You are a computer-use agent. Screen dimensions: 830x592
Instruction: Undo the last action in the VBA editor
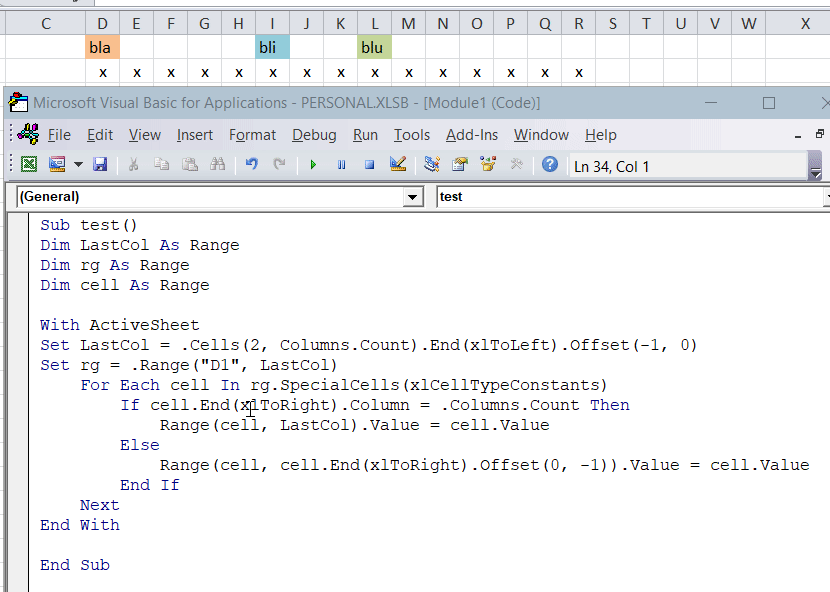pos(251,165)
